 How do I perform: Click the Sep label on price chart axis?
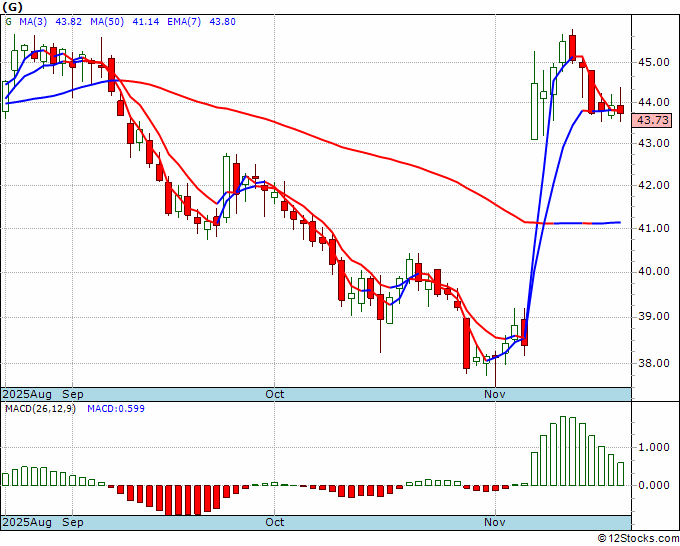(73, 394)
